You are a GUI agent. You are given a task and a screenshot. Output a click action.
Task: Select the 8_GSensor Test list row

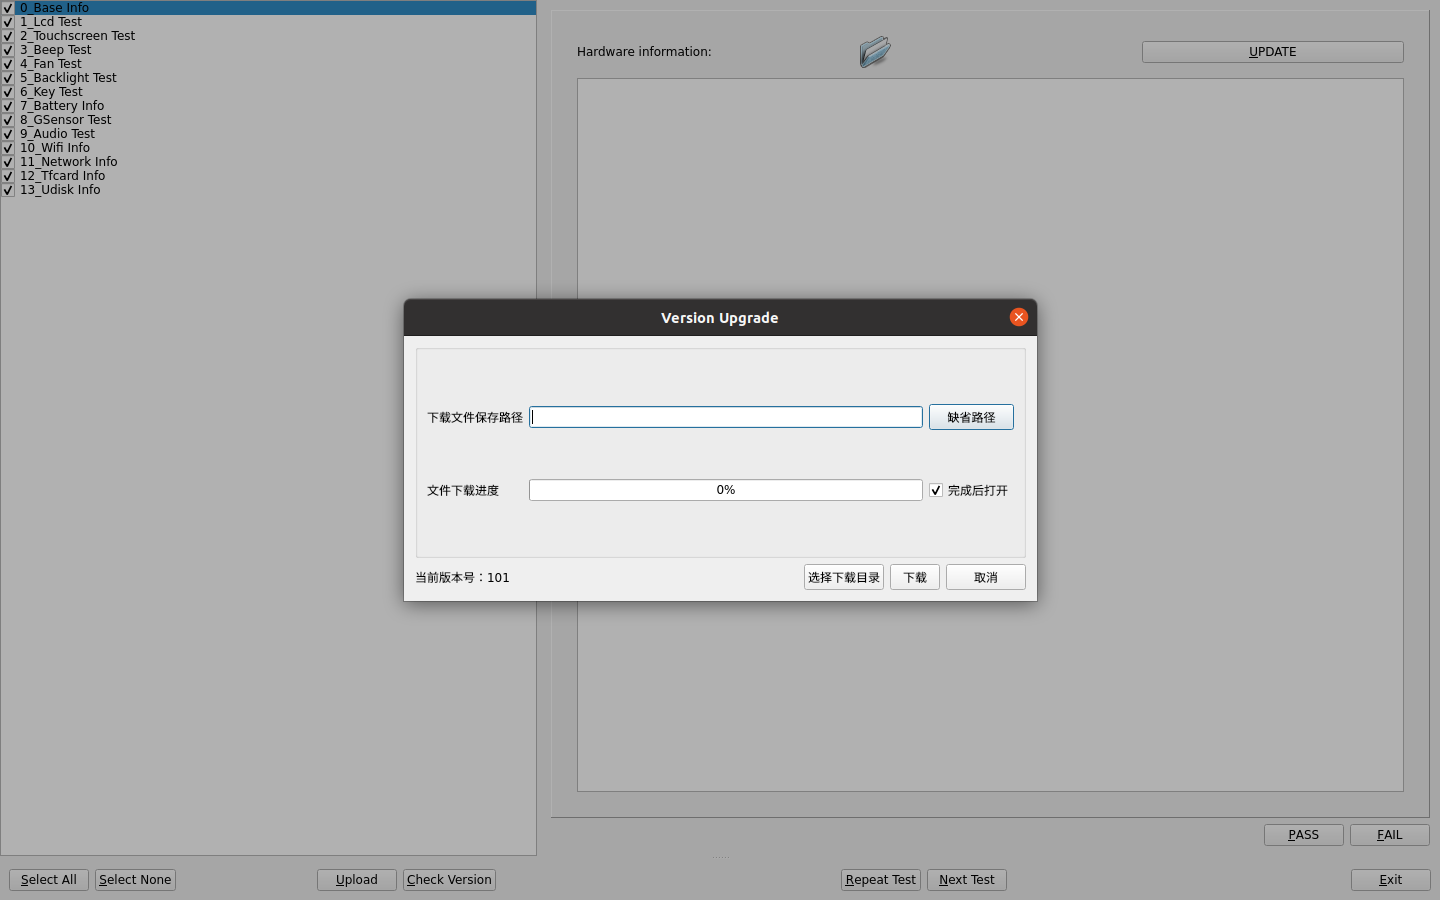[268, 120]
